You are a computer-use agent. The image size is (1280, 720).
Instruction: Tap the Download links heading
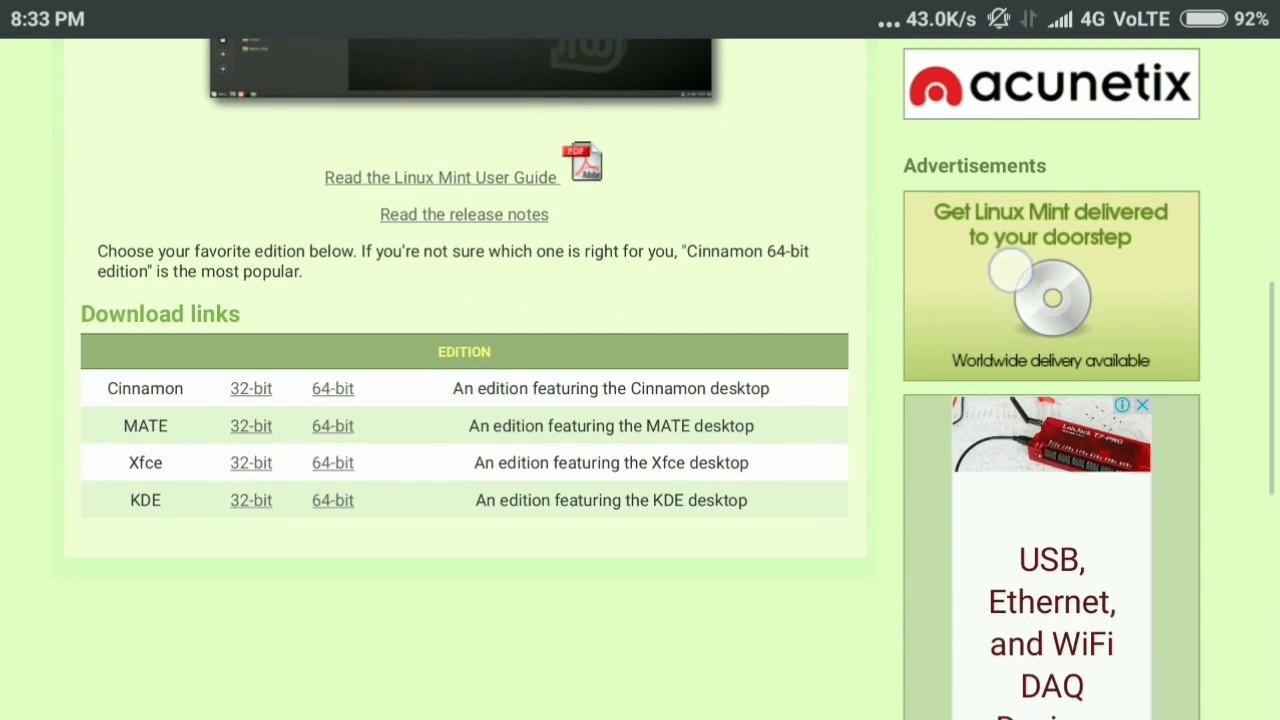[160, 314]
